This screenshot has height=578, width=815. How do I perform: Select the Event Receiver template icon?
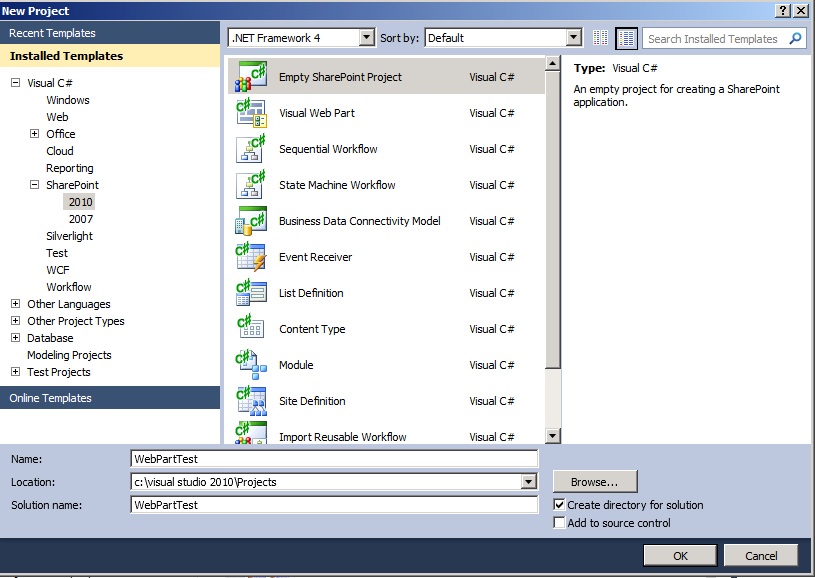251,257
